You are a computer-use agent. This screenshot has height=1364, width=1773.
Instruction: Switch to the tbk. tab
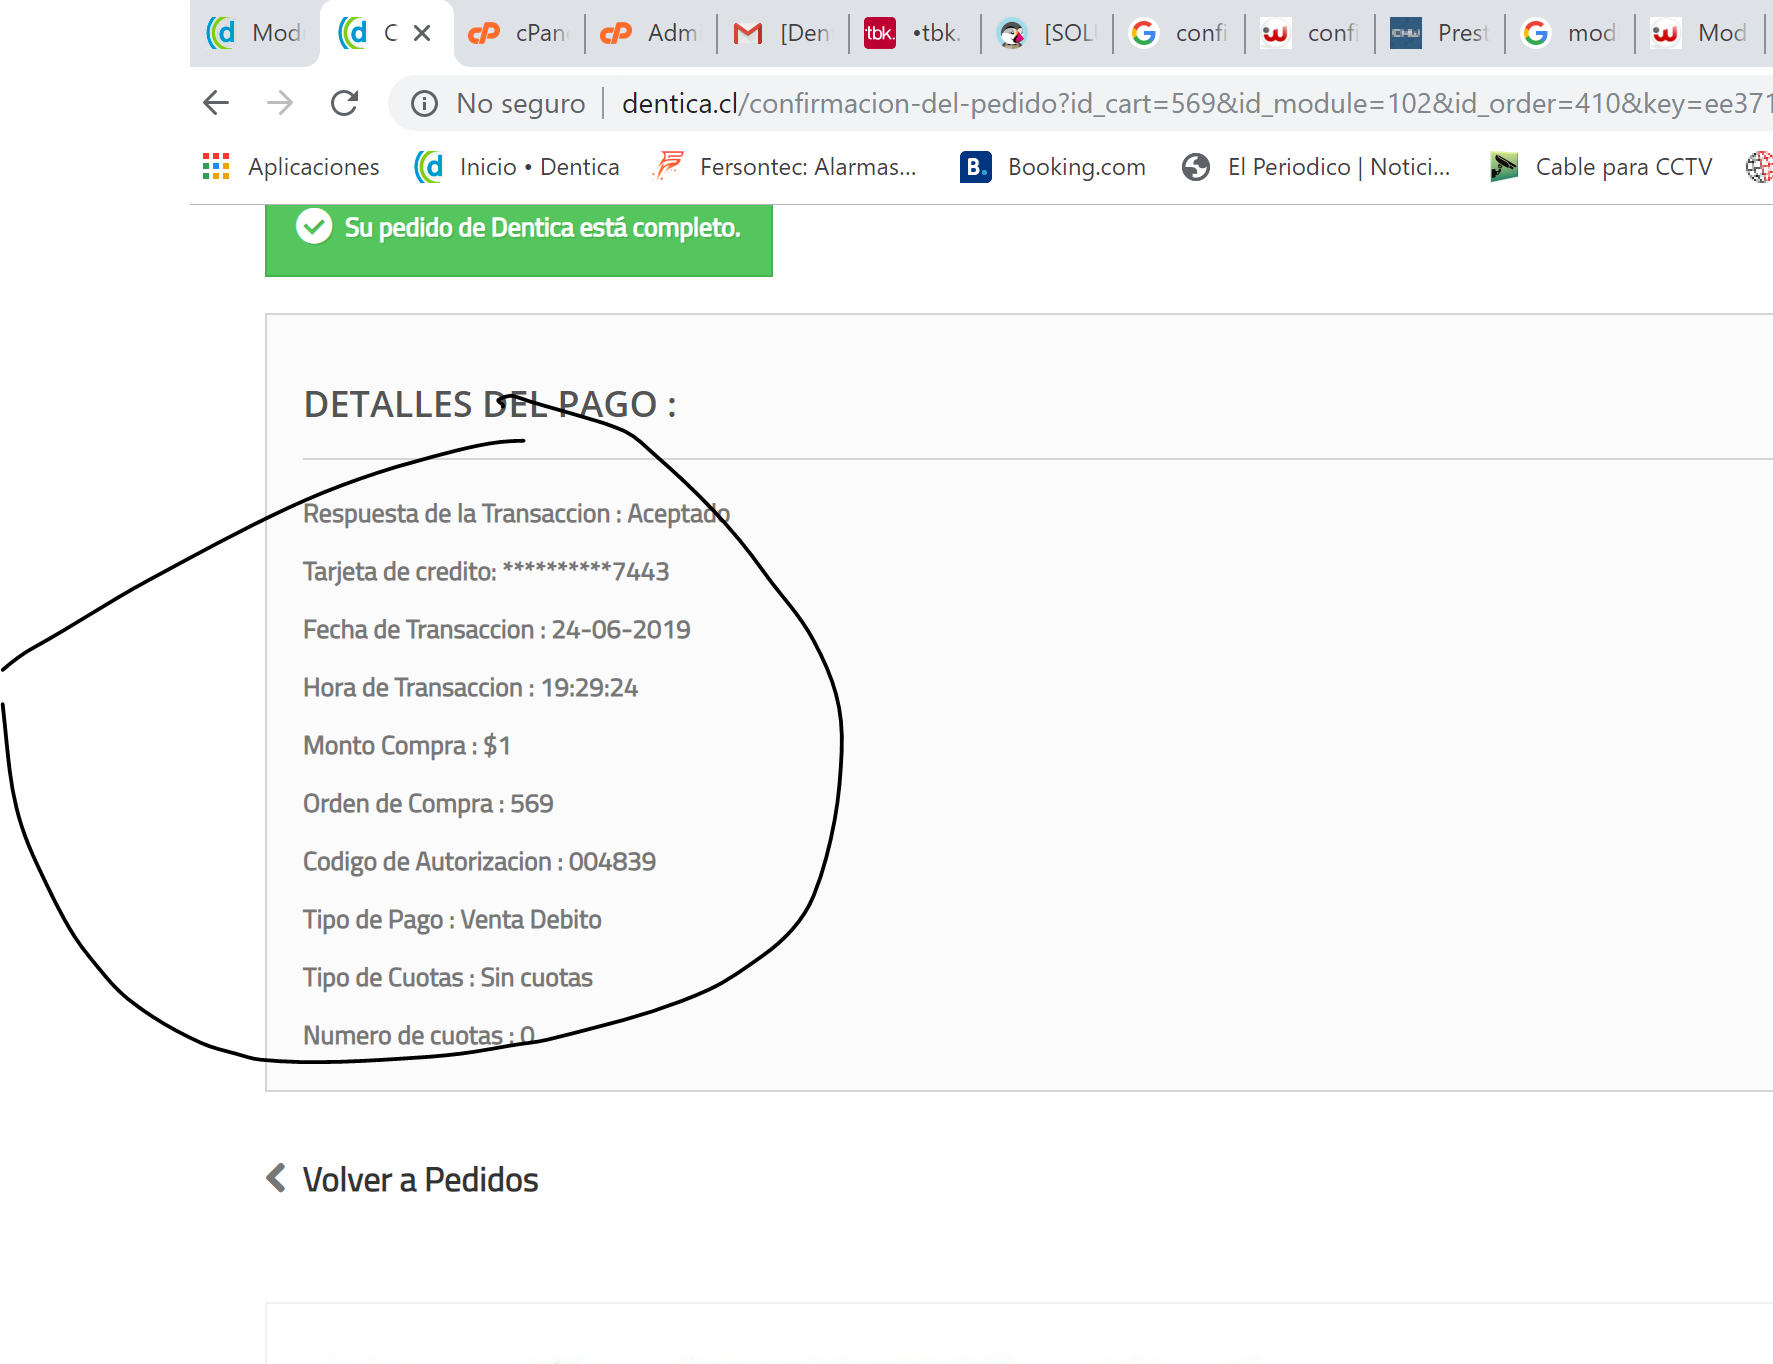[914, 33]
